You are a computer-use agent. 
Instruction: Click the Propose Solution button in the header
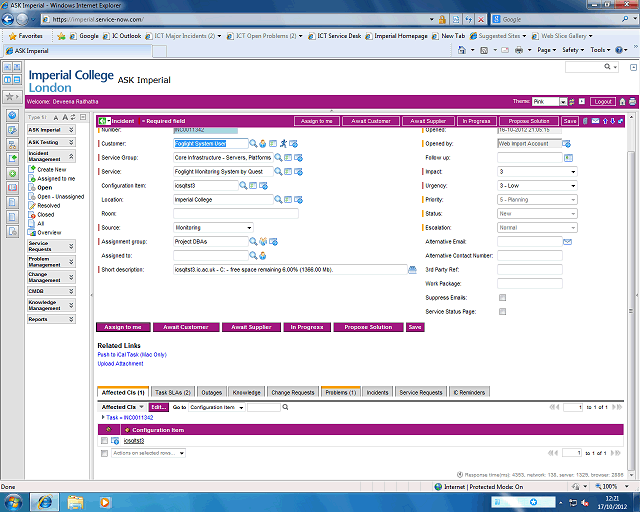pos(528,121)
